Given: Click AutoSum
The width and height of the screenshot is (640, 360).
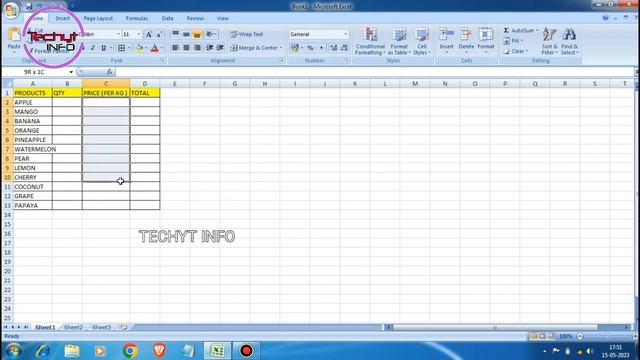Looking at the screenshot, I should (518, 31).
